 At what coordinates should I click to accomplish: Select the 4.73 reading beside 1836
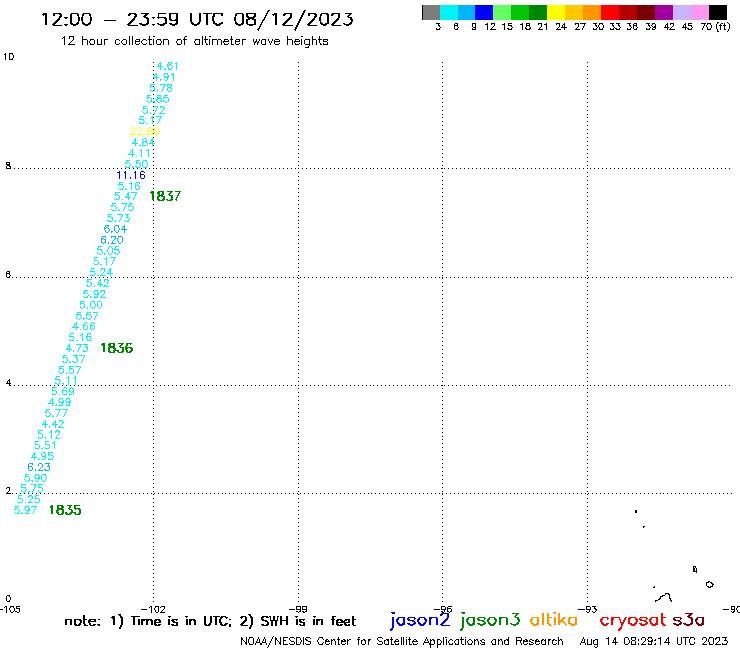tap(77, 348)
